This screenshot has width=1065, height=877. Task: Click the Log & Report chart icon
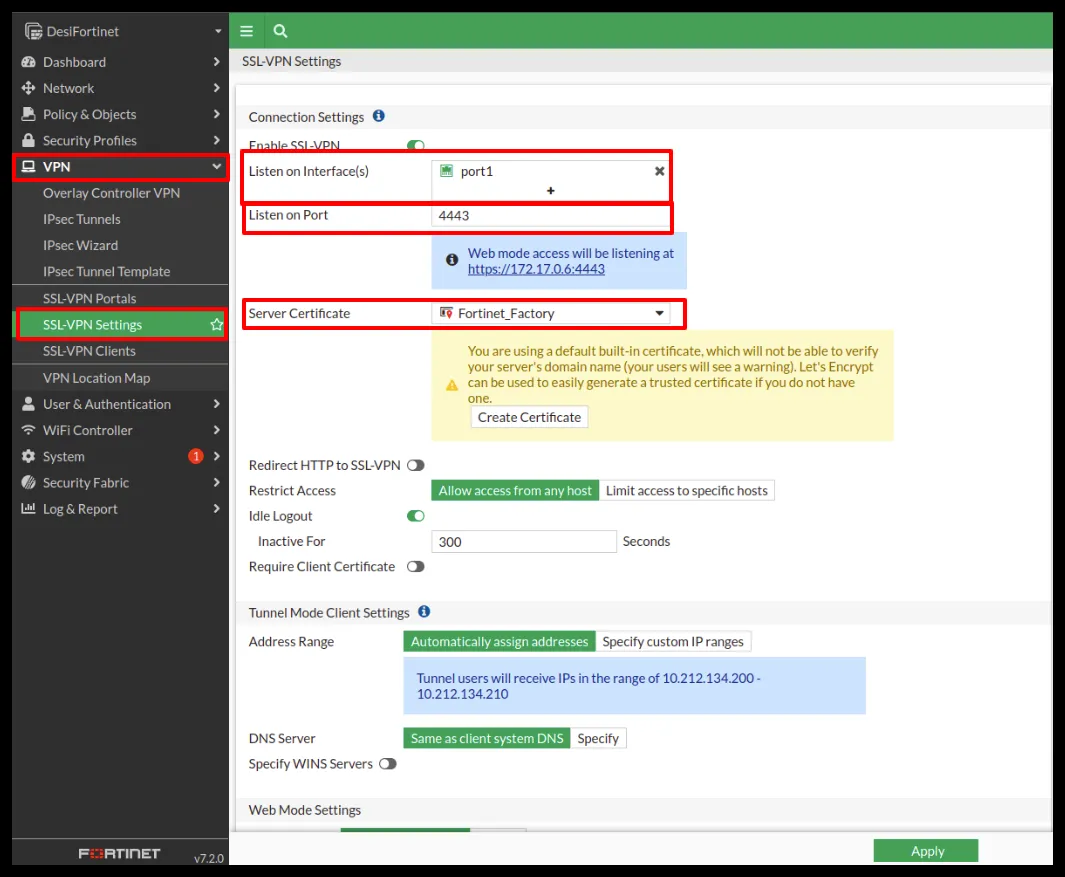[x=29, y=509]
